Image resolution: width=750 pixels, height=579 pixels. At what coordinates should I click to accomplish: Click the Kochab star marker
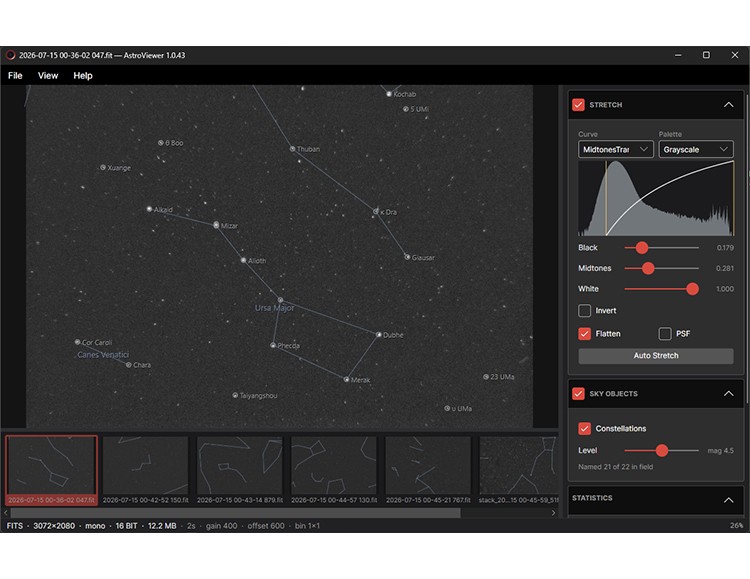pos(389,94)
